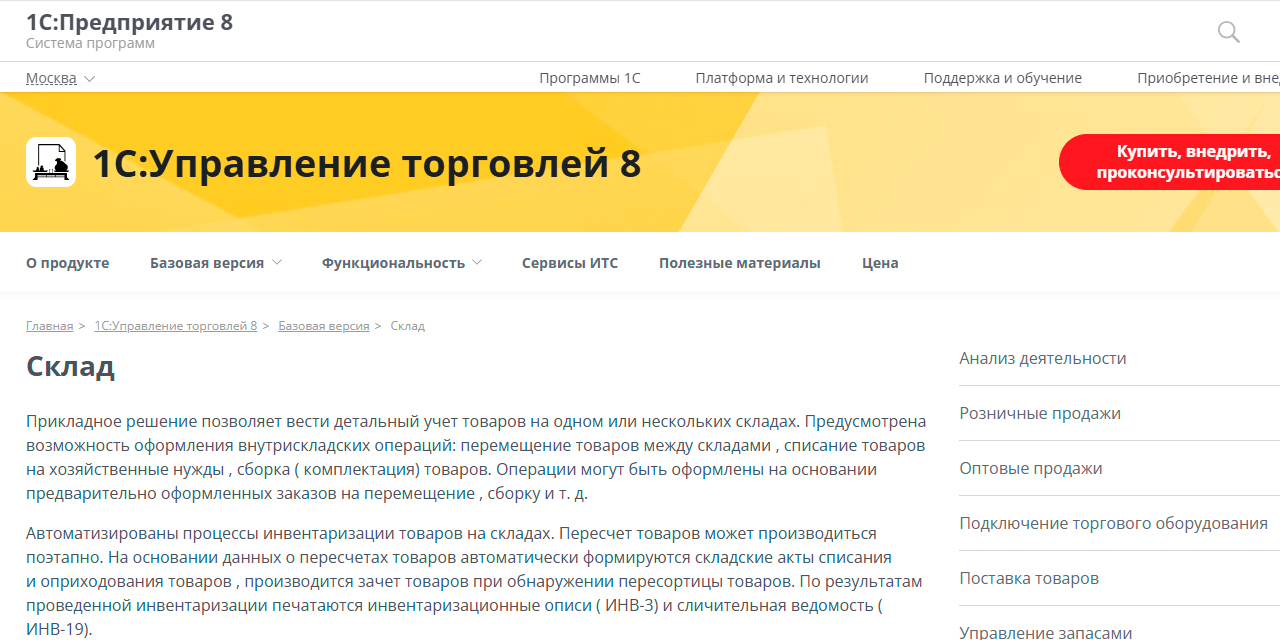The image size is (1280, 640).
Task: Expand the Базовая версия dropdown arrow
Action: [277, 262]
